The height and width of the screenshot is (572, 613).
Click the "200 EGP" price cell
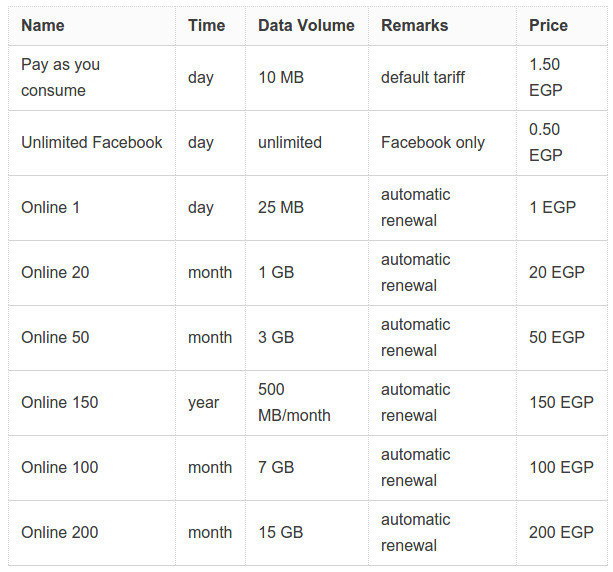click(x=561, y=532)
